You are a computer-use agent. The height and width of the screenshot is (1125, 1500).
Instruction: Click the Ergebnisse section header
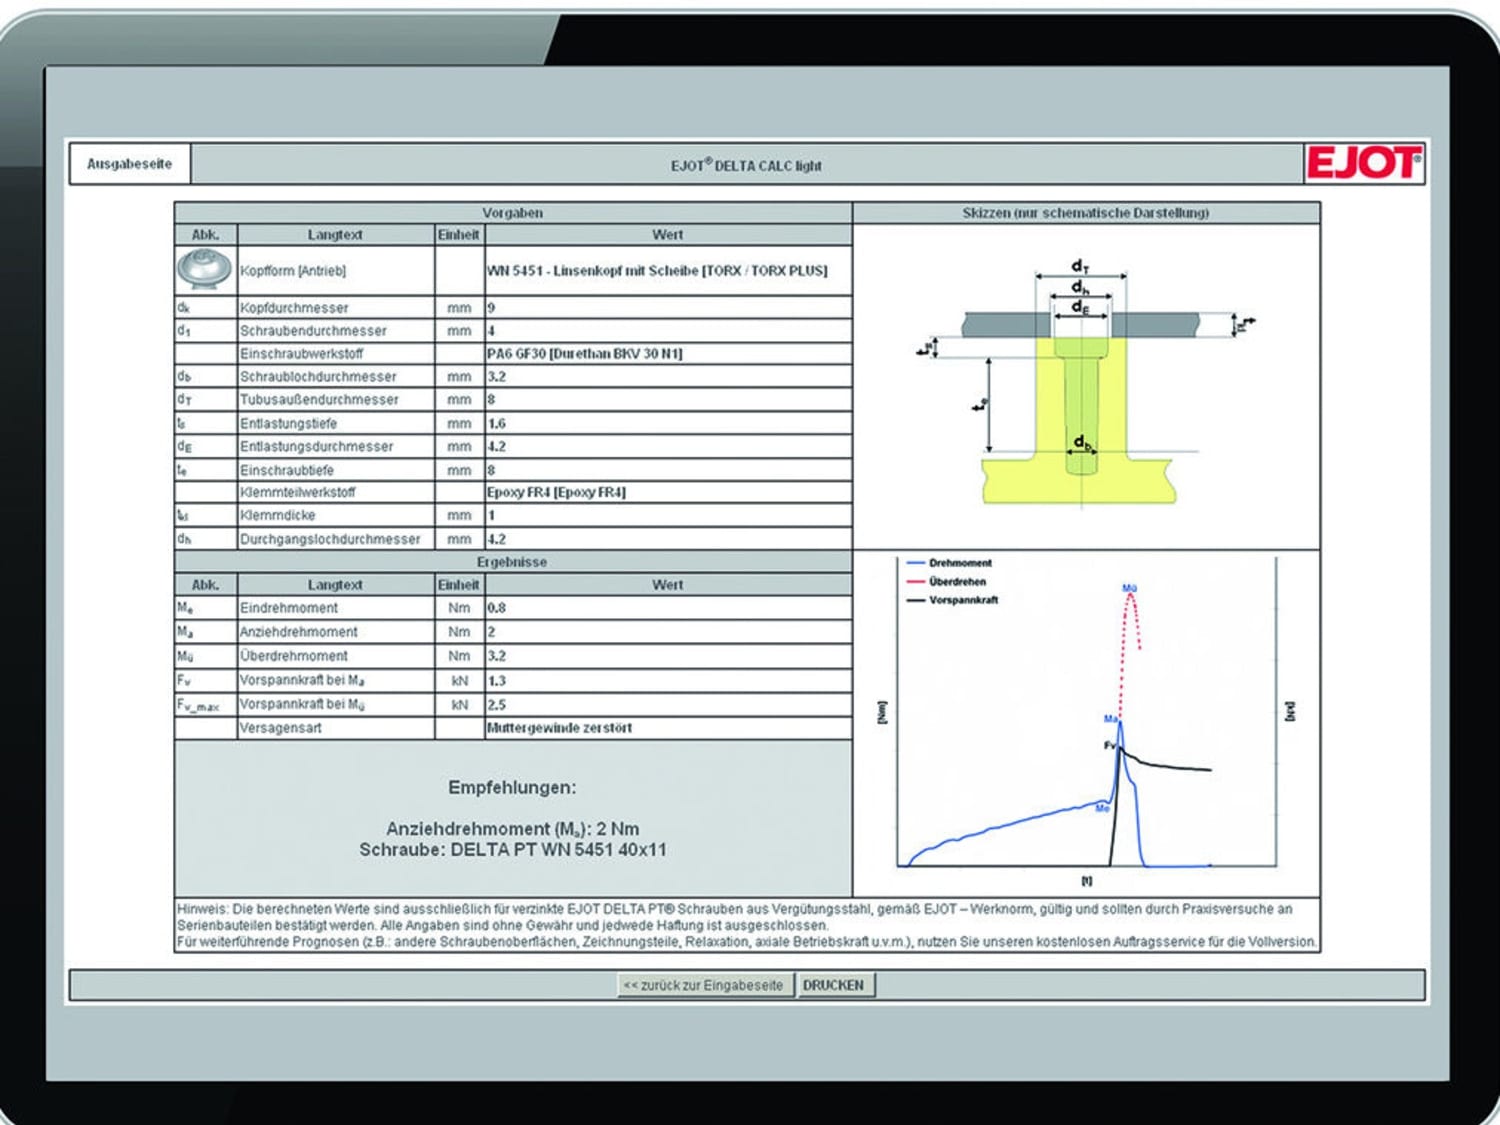(512, 562)
